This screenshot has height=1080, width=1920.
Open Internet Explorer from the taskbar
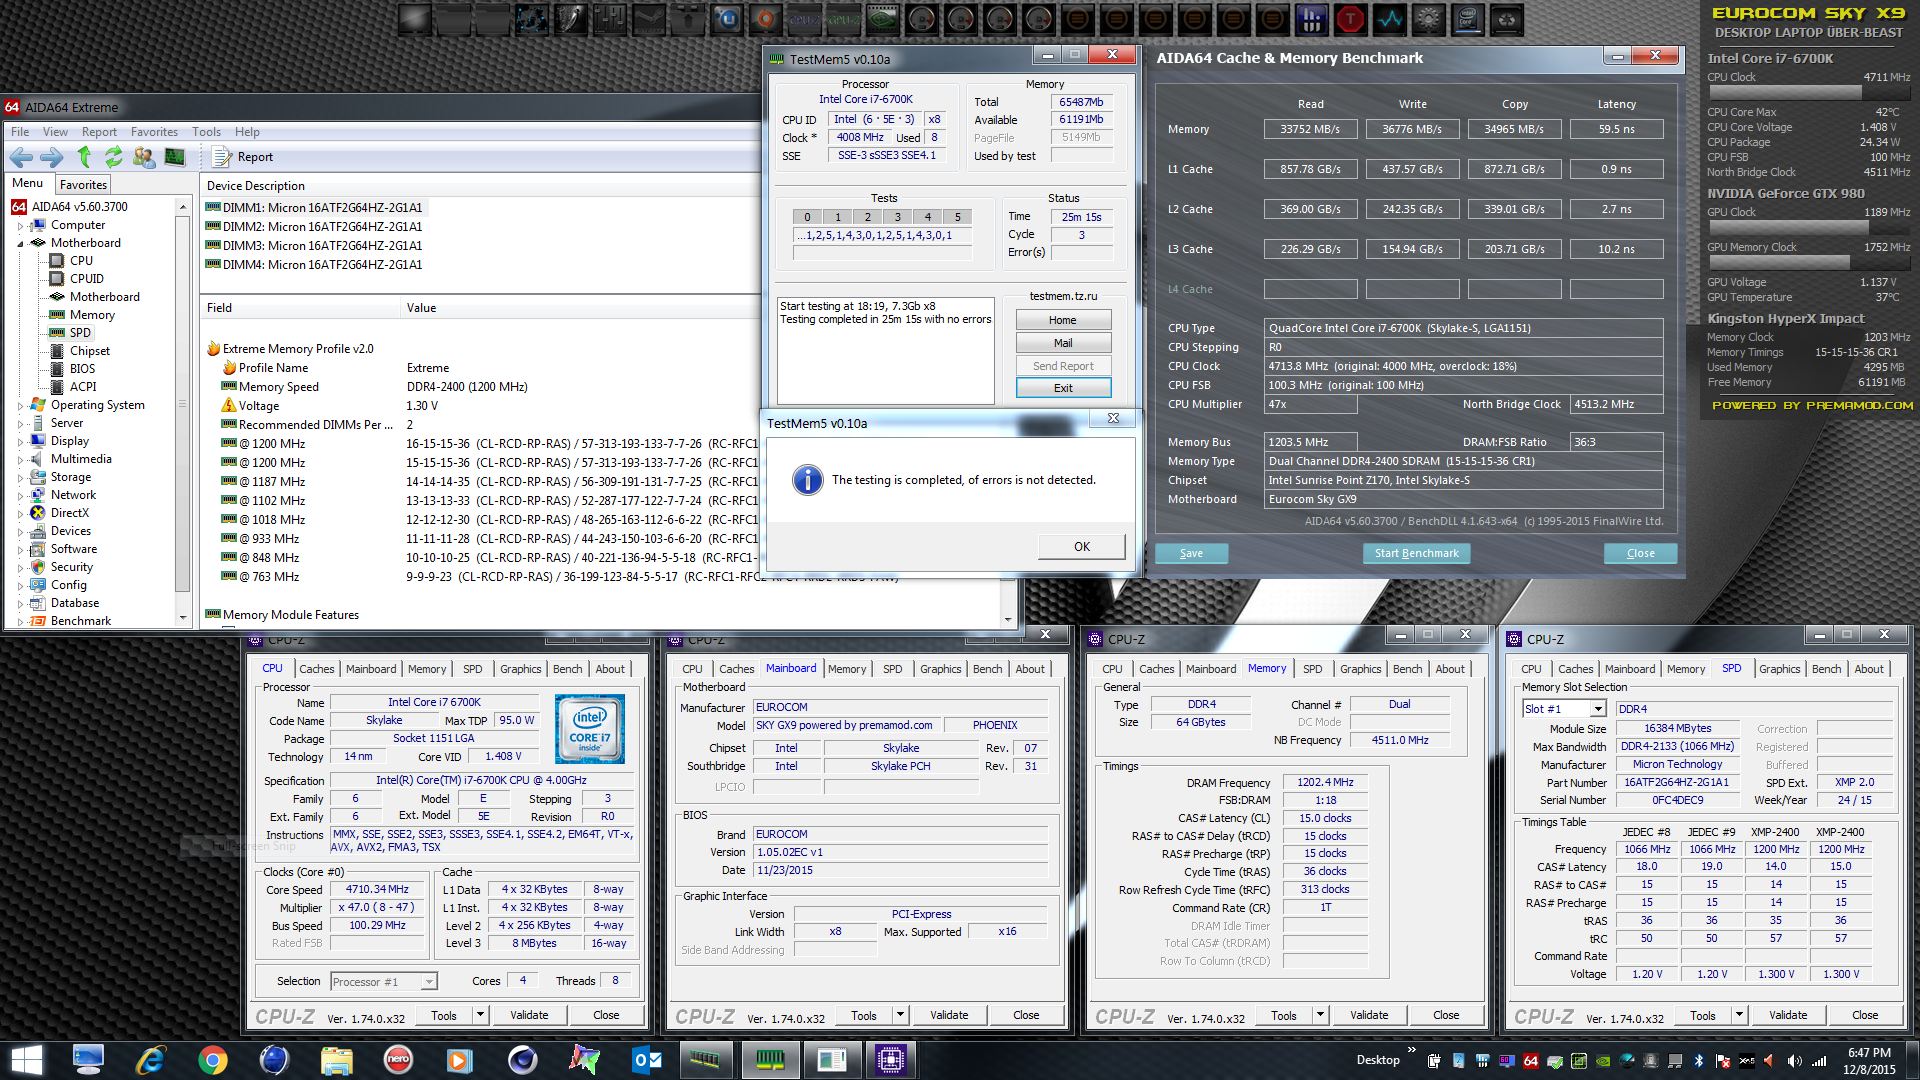[151, 1059]
